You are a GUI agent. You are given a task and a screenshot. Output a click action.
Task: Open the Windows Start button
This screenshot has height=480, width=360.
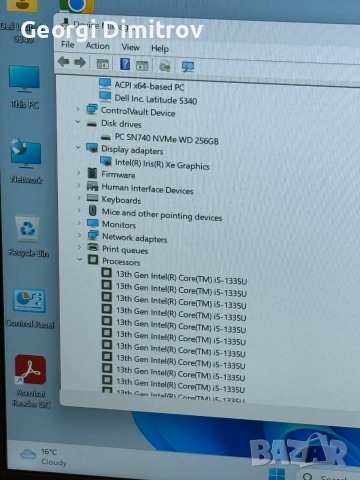tap(277, 474)
